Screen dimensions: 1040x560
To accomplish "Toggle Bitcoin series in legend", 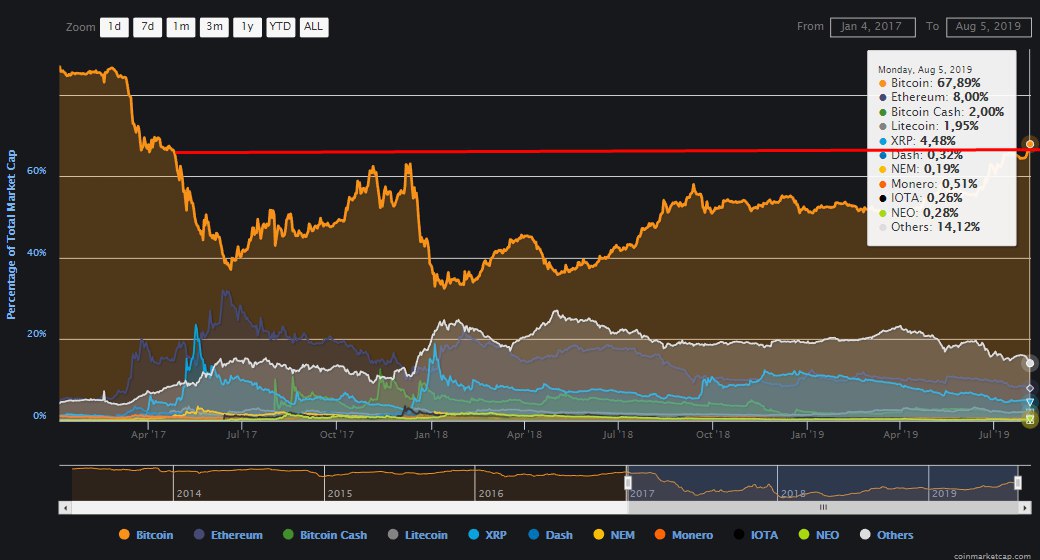I will tap(146, 535).
